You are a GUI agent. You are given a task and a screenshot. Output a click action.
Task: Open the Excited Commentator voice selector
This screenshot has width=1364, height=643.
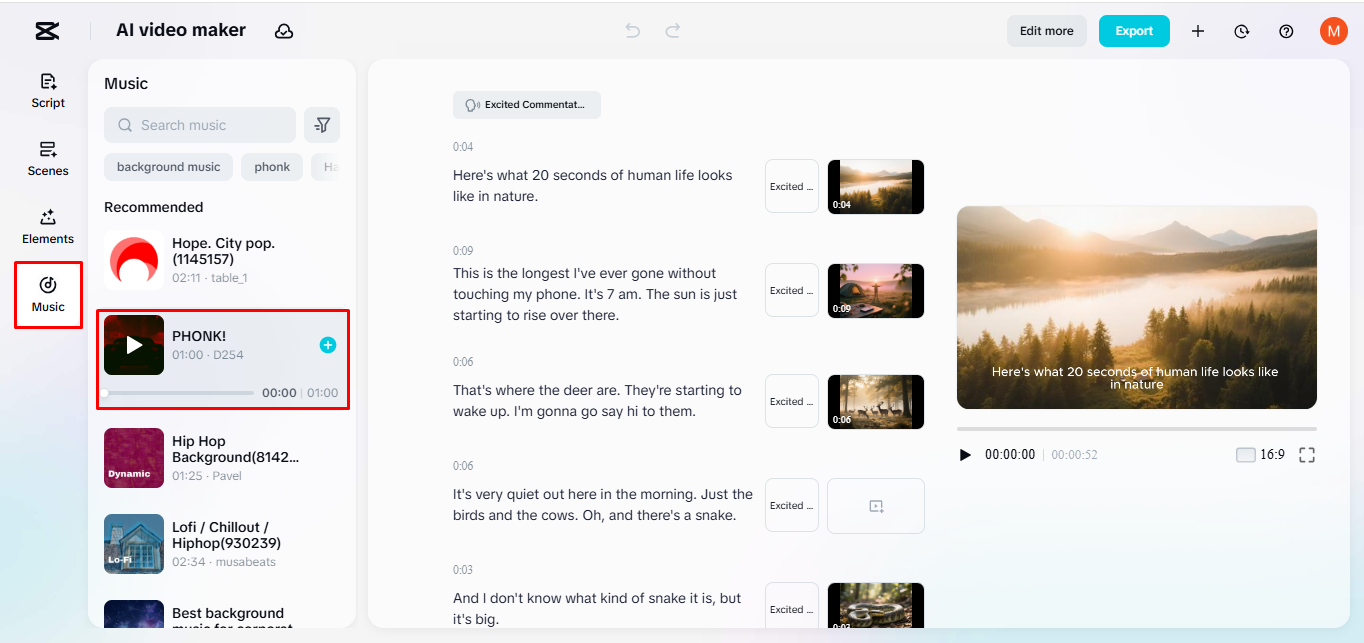526,104
